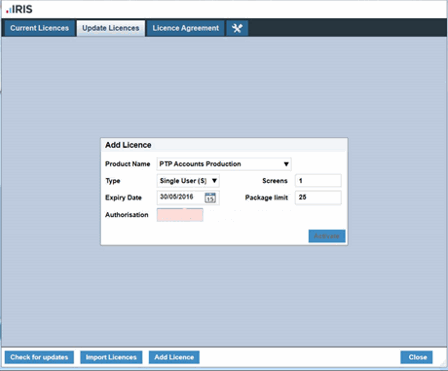This screenshot has width=448, height=371.
Task: Click the Add Licence button at bottom
Action: click(x=174, y=357)
